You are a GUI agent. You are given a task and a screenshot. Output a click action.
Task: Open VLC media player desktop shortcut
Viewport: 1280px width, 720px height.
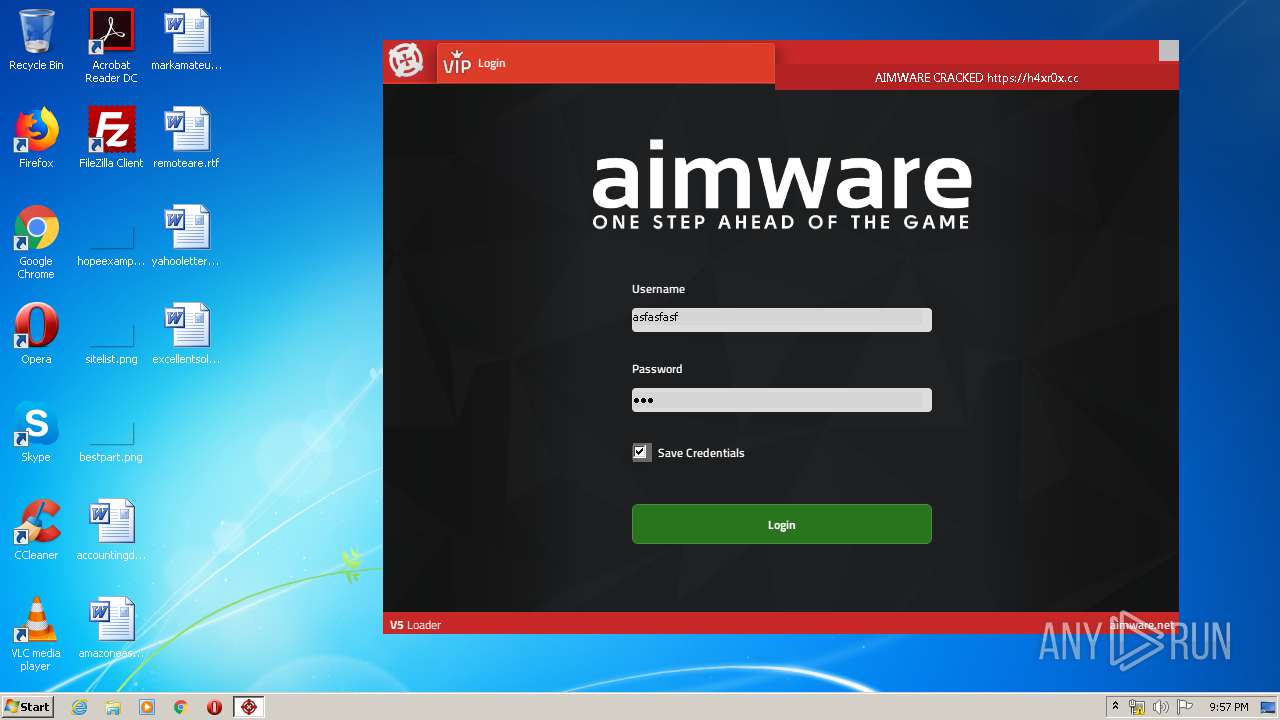pos(36,634)
